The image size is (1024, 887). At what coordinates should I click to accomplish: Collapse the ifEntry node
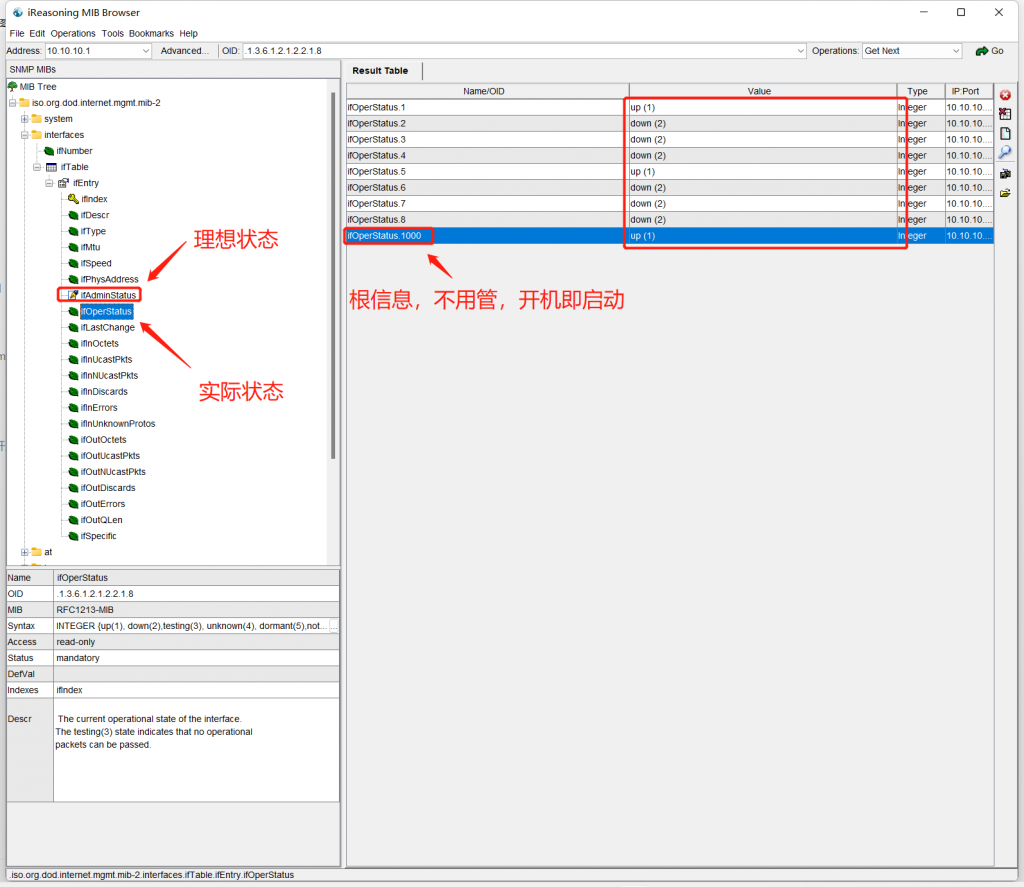point(49,183)
